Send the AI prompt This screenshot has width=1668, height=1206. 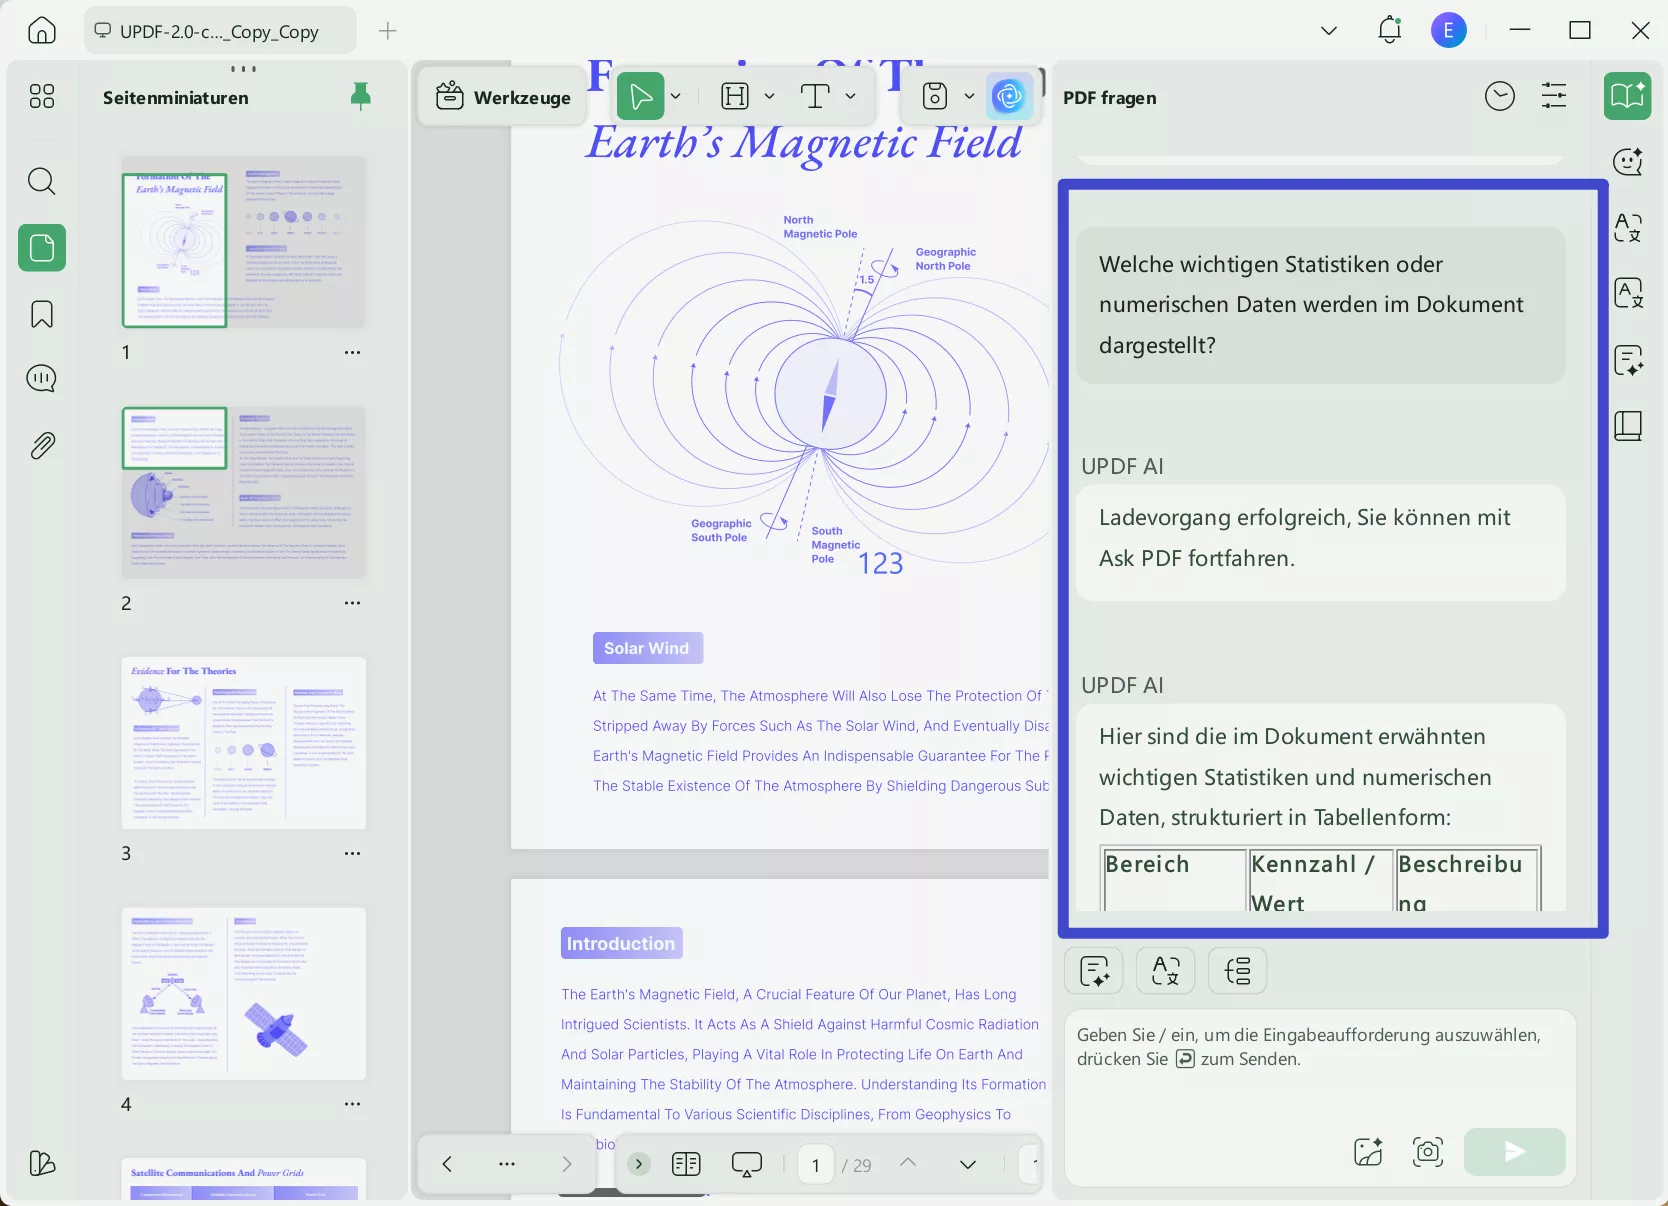tap(1515, 1152)
